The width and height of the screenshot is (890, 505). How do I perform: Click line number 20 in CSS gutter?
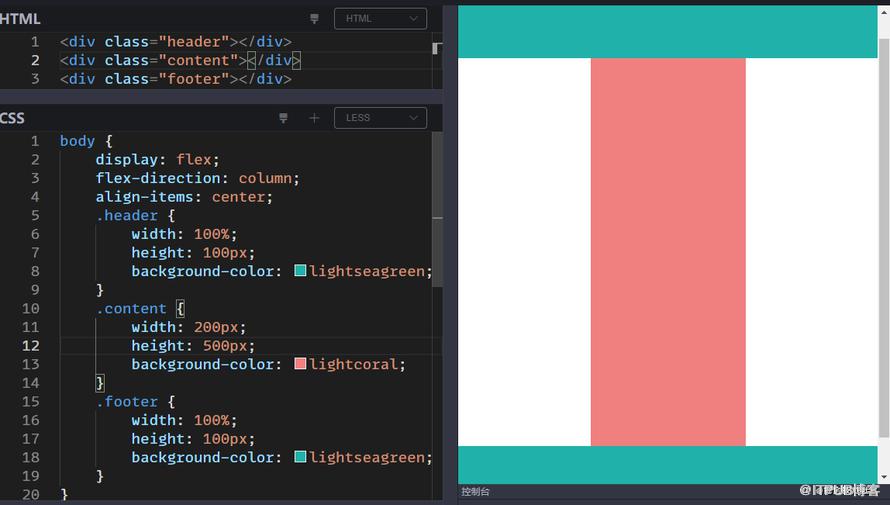click(x=31, y=494)
